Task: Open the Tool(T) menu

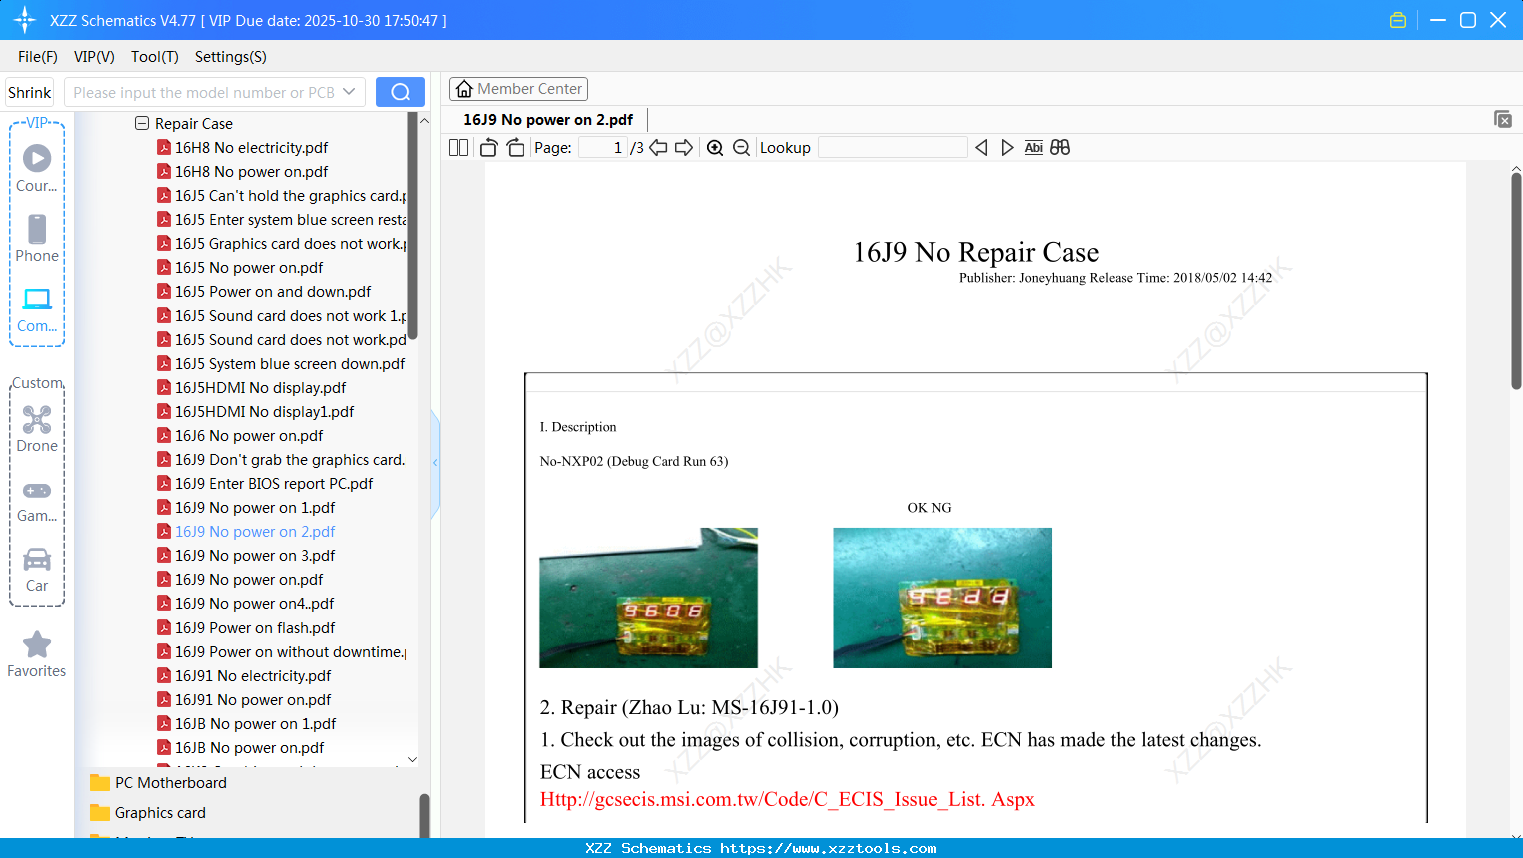Action: point(155,57)
